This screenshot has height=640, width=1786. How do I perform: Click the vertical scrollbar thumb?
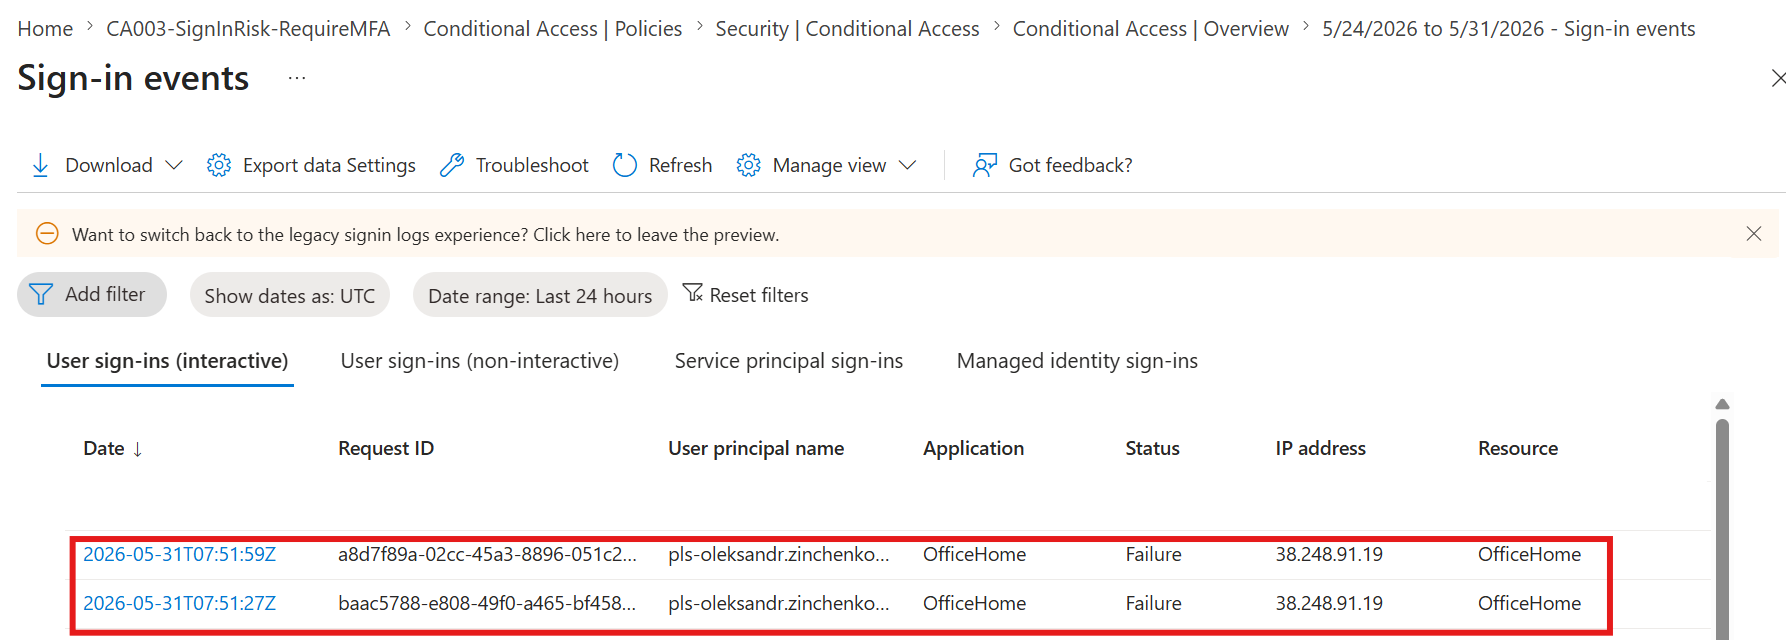tap(1722, 530)
